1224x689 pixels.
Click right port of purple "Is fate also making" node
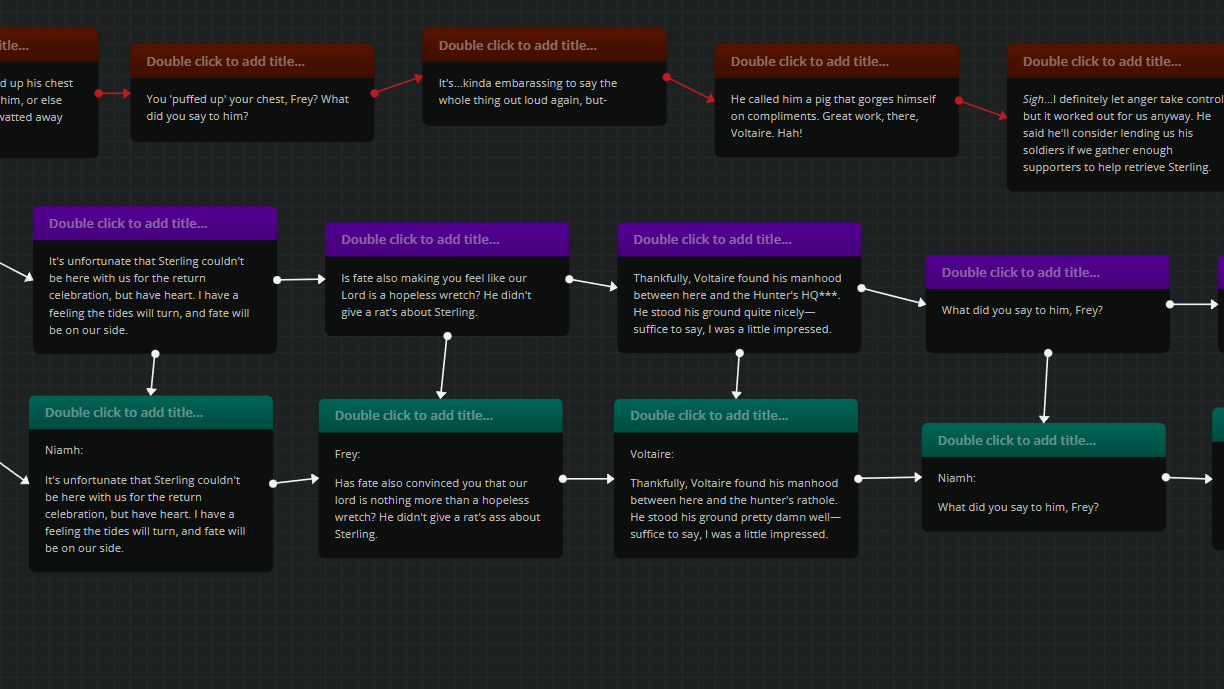569,279
